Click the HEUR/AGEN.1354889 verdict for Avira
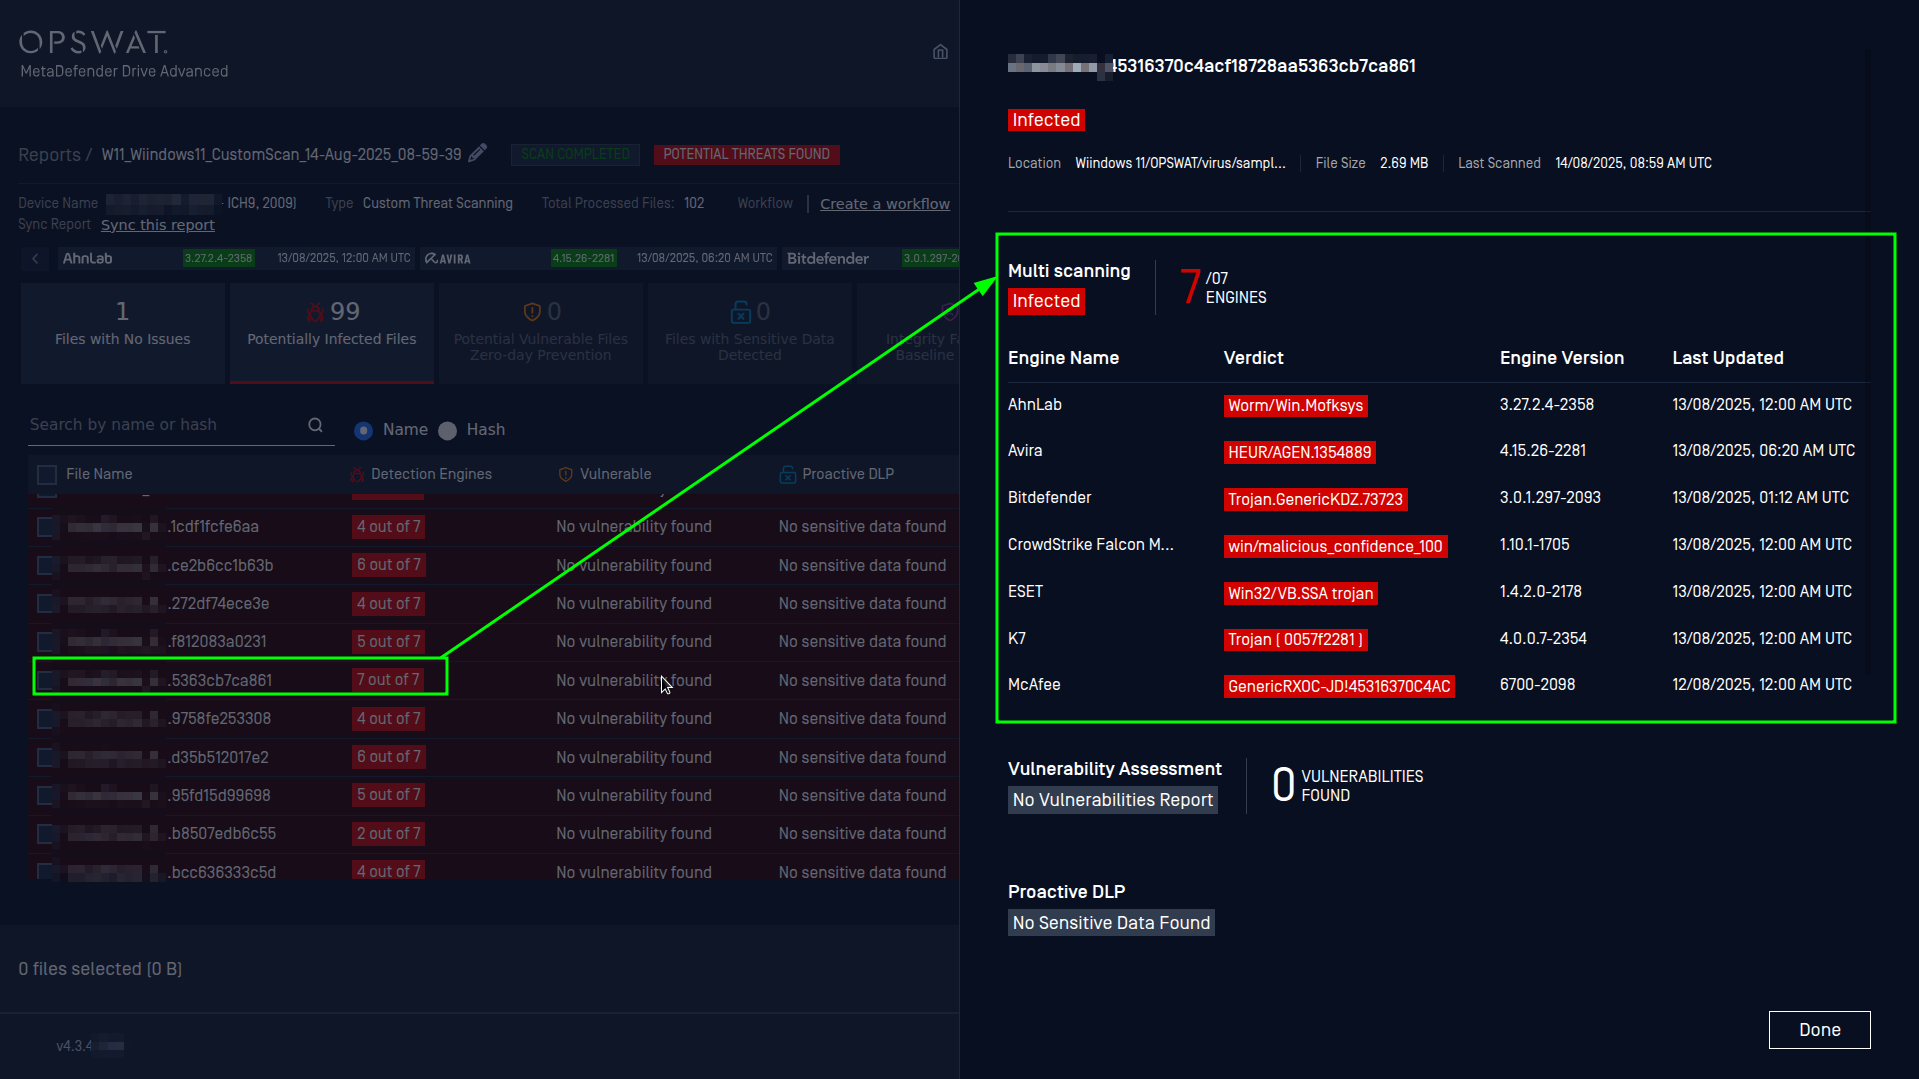Screen dimensions: 1919x1079 tap(1299, 453)
